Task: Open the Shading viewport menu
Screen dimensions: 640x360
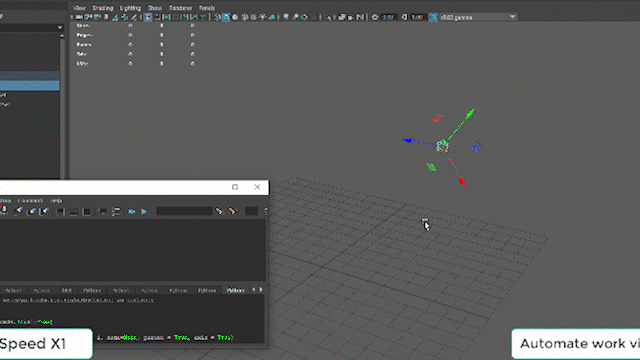Action: [103, 8]
